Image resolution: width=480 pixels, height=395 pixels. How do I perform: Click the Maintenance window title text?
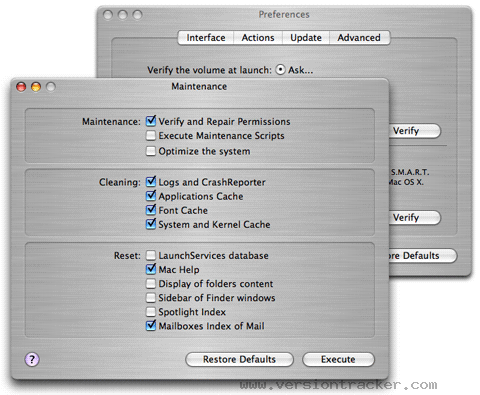[199, 87]
